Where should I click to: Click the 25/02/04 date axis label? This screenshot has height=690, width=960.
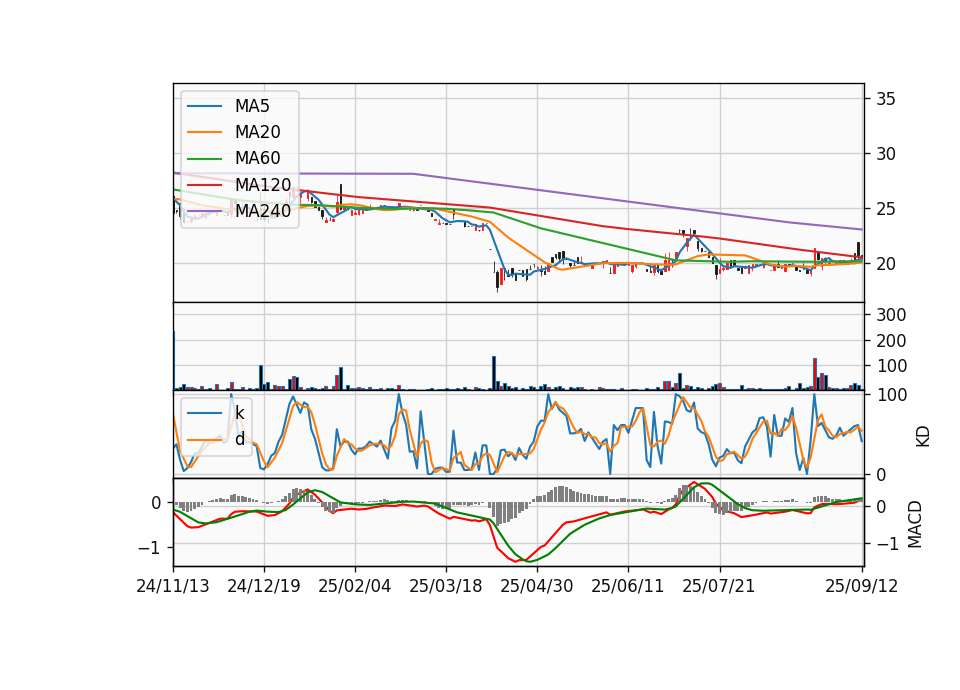coord(354,586)
